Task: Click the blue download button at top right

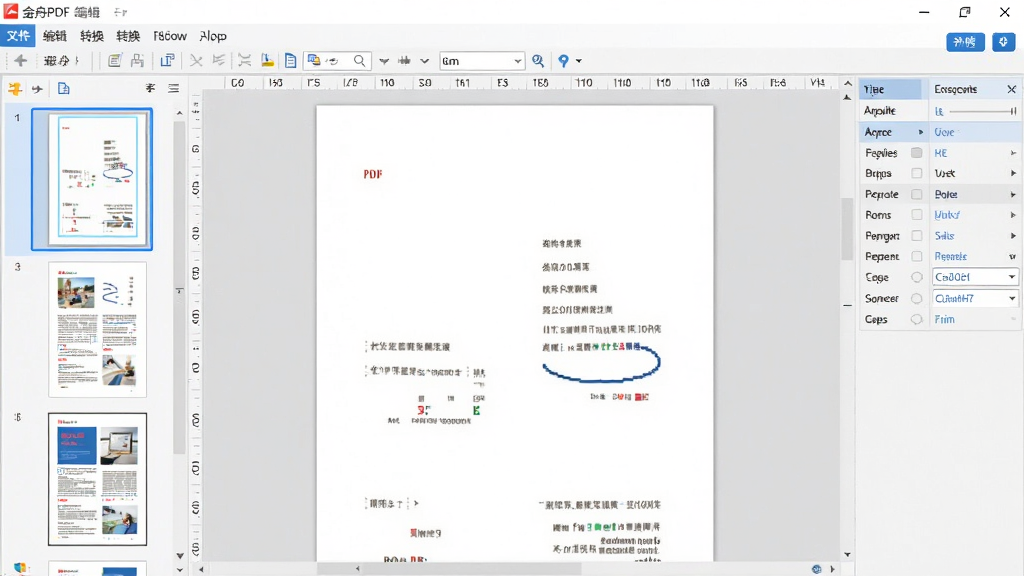Action: 1004,42
